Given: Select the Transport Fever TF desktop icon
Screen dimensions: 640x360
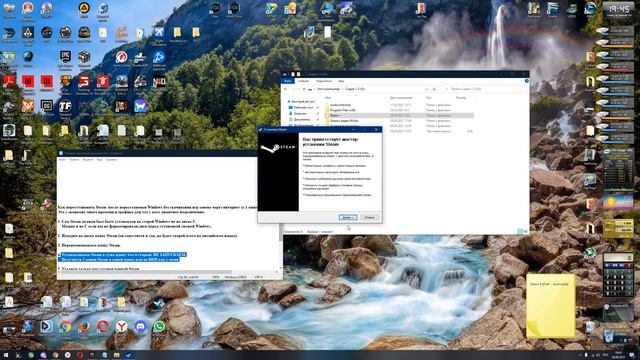Looking at the screenshot, I should click(65, 108).
